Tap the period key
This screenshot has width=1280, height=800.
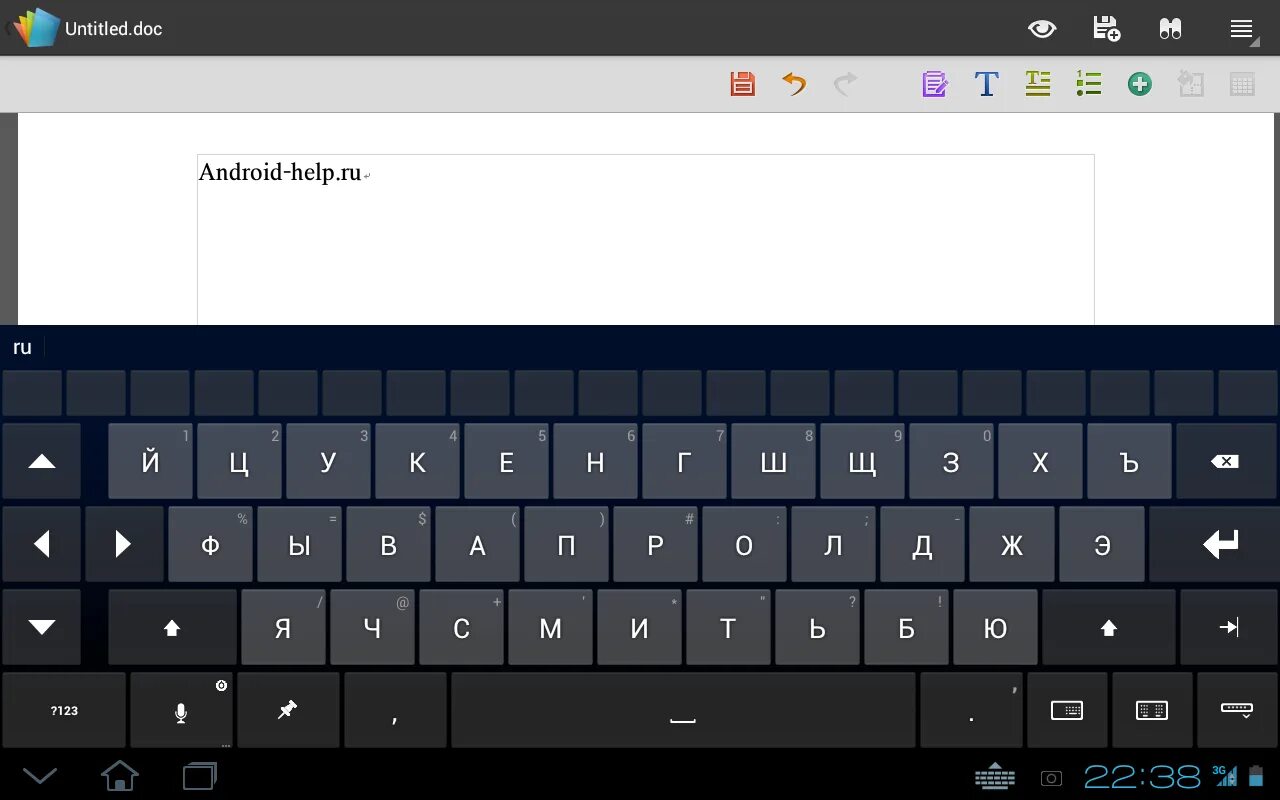tap(971, 710)
